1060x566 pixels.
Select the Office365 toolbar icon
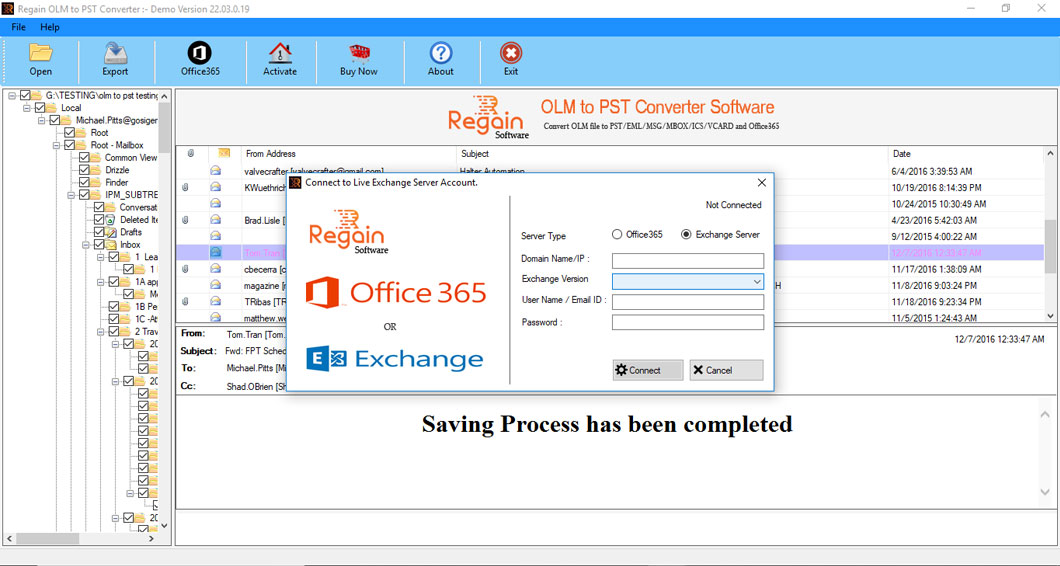199,53
